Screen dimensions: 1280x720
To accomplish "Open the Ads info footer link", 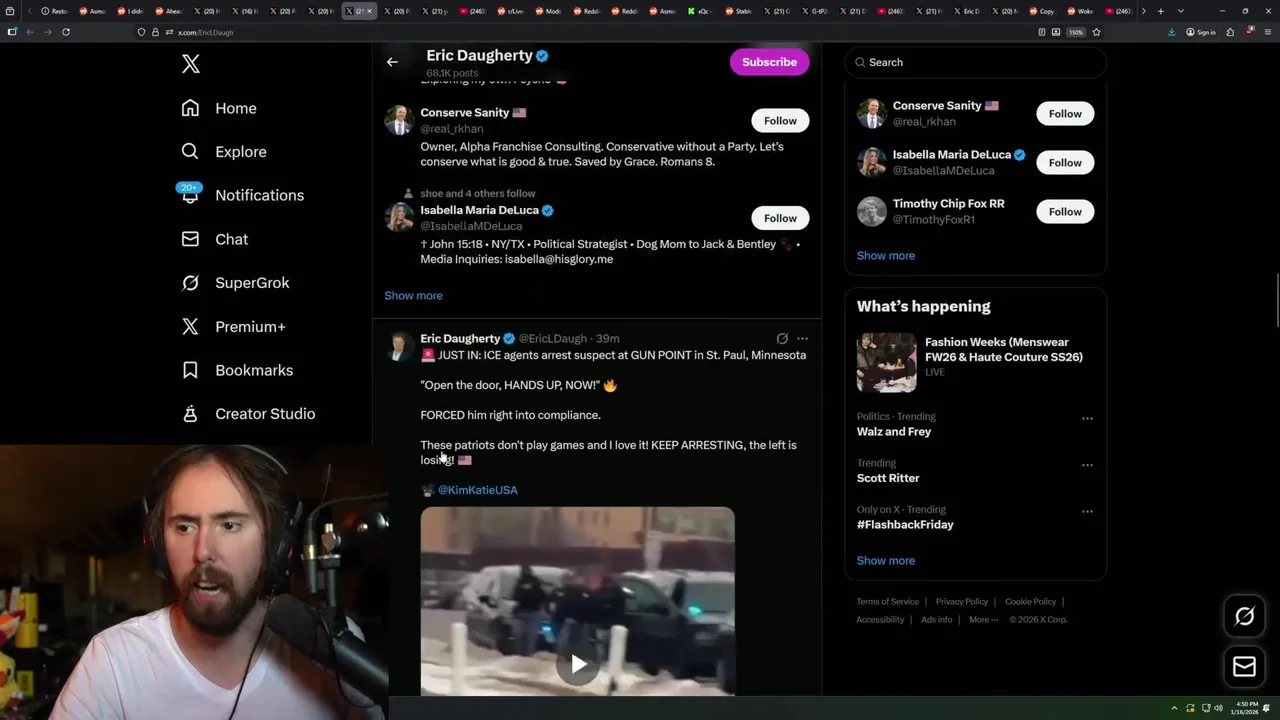I will coord(936,620).
